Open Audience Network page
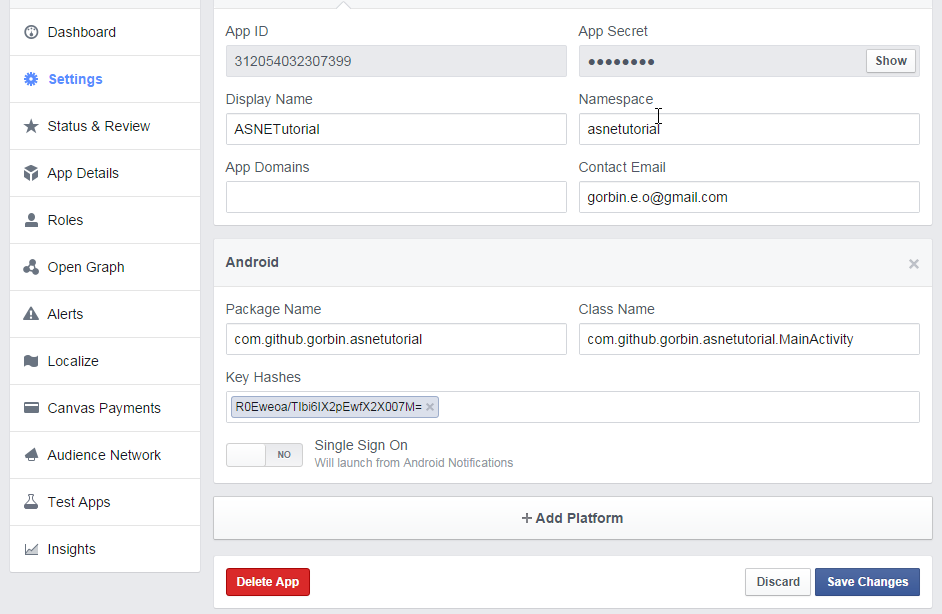Screen dimensions: 942x614 (x=104, y=455)
